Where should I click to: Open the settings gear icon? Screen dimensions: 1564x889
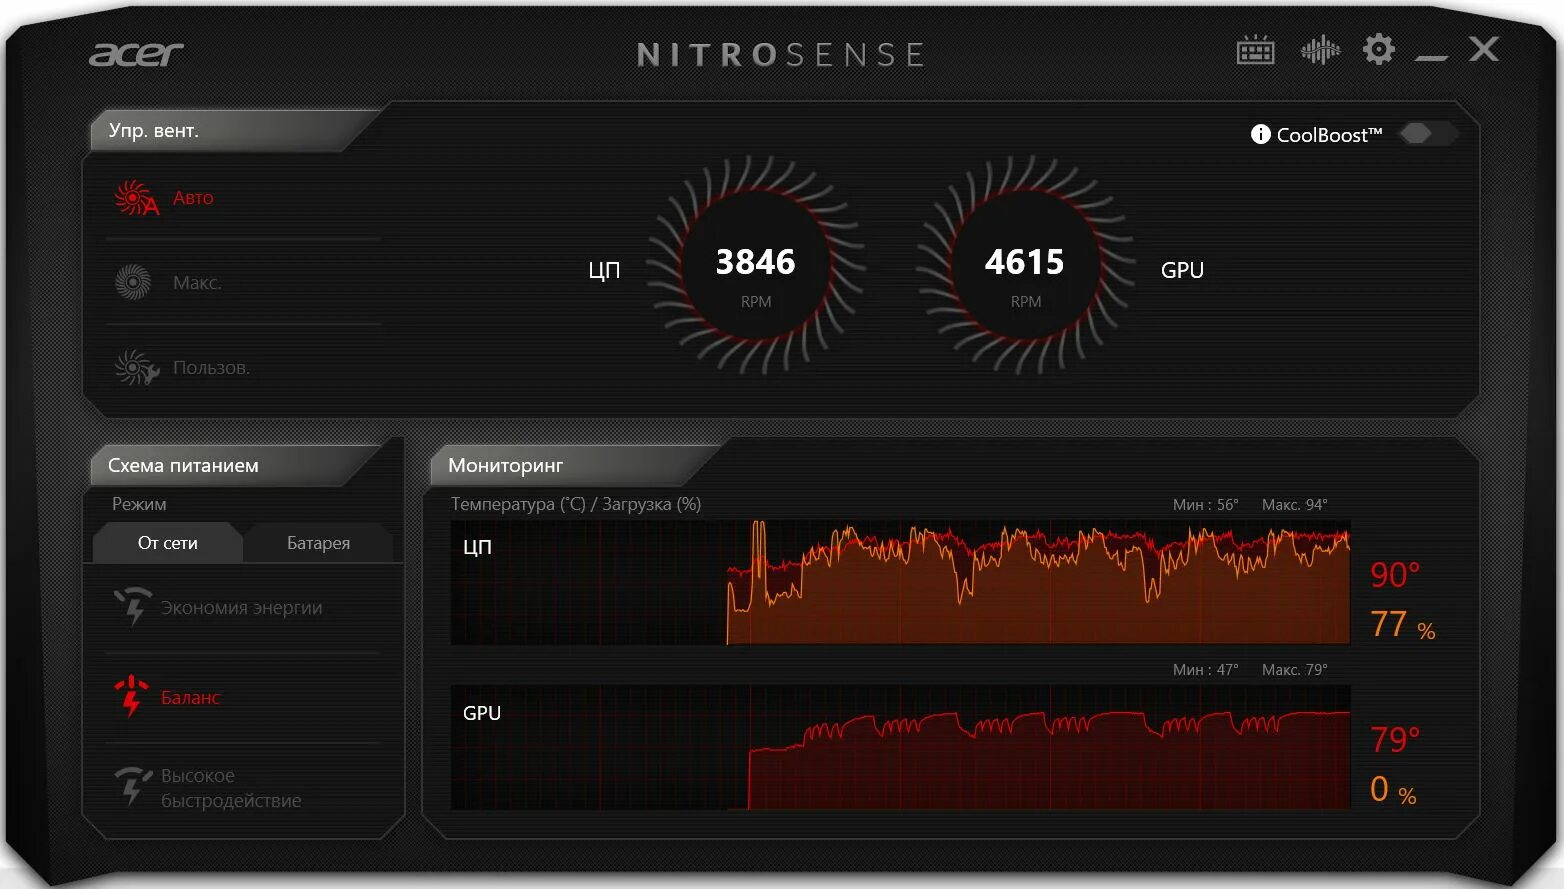pyautogui.click(x=1379, y=49)
